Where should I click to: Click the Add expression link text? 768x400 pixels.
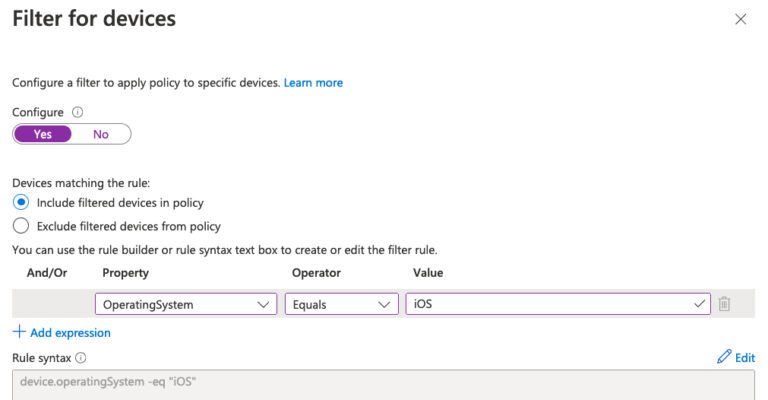70,332
